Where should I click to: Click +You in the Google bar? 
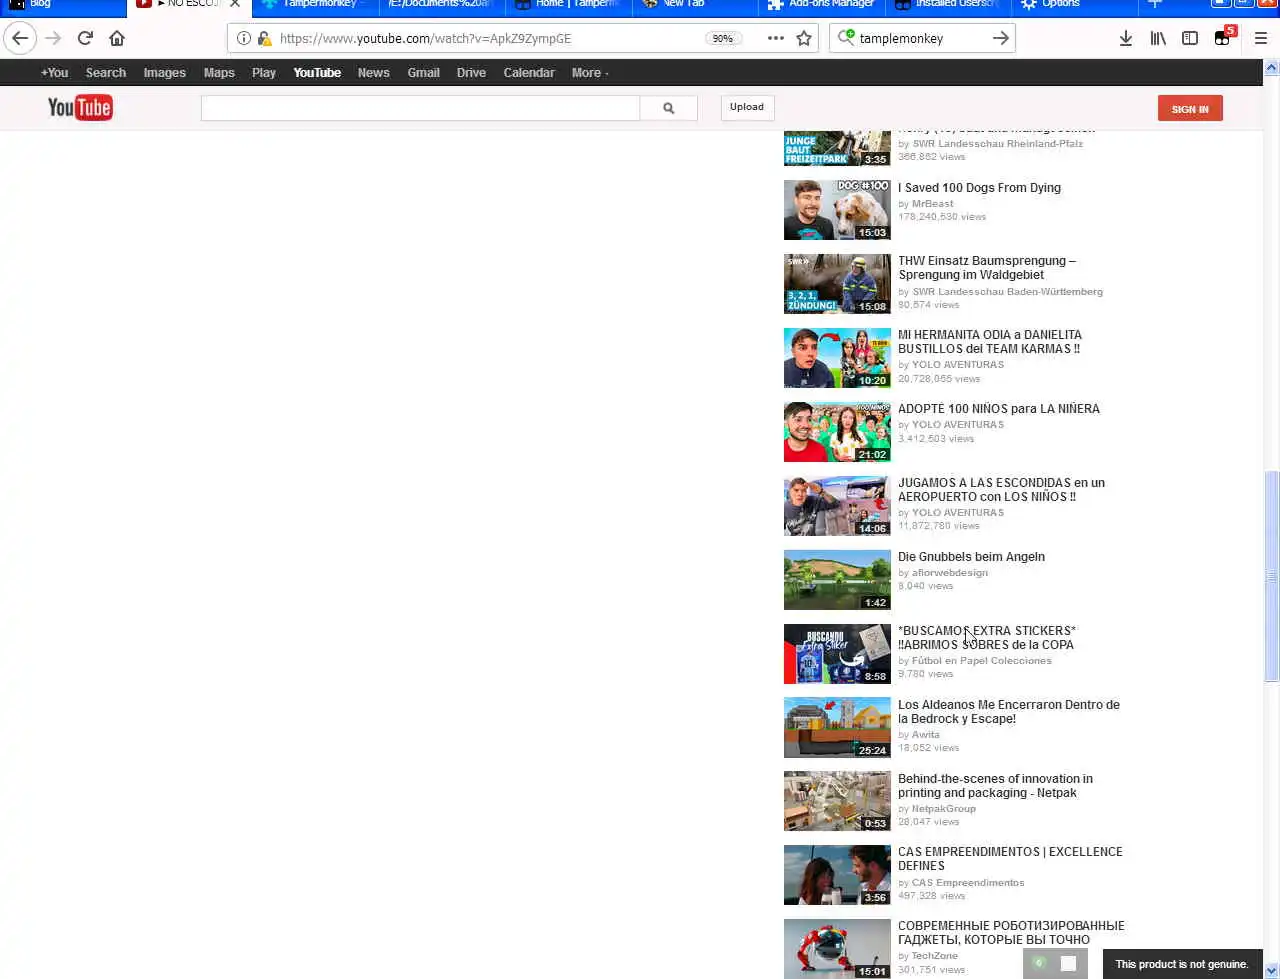tap(55, 73)
